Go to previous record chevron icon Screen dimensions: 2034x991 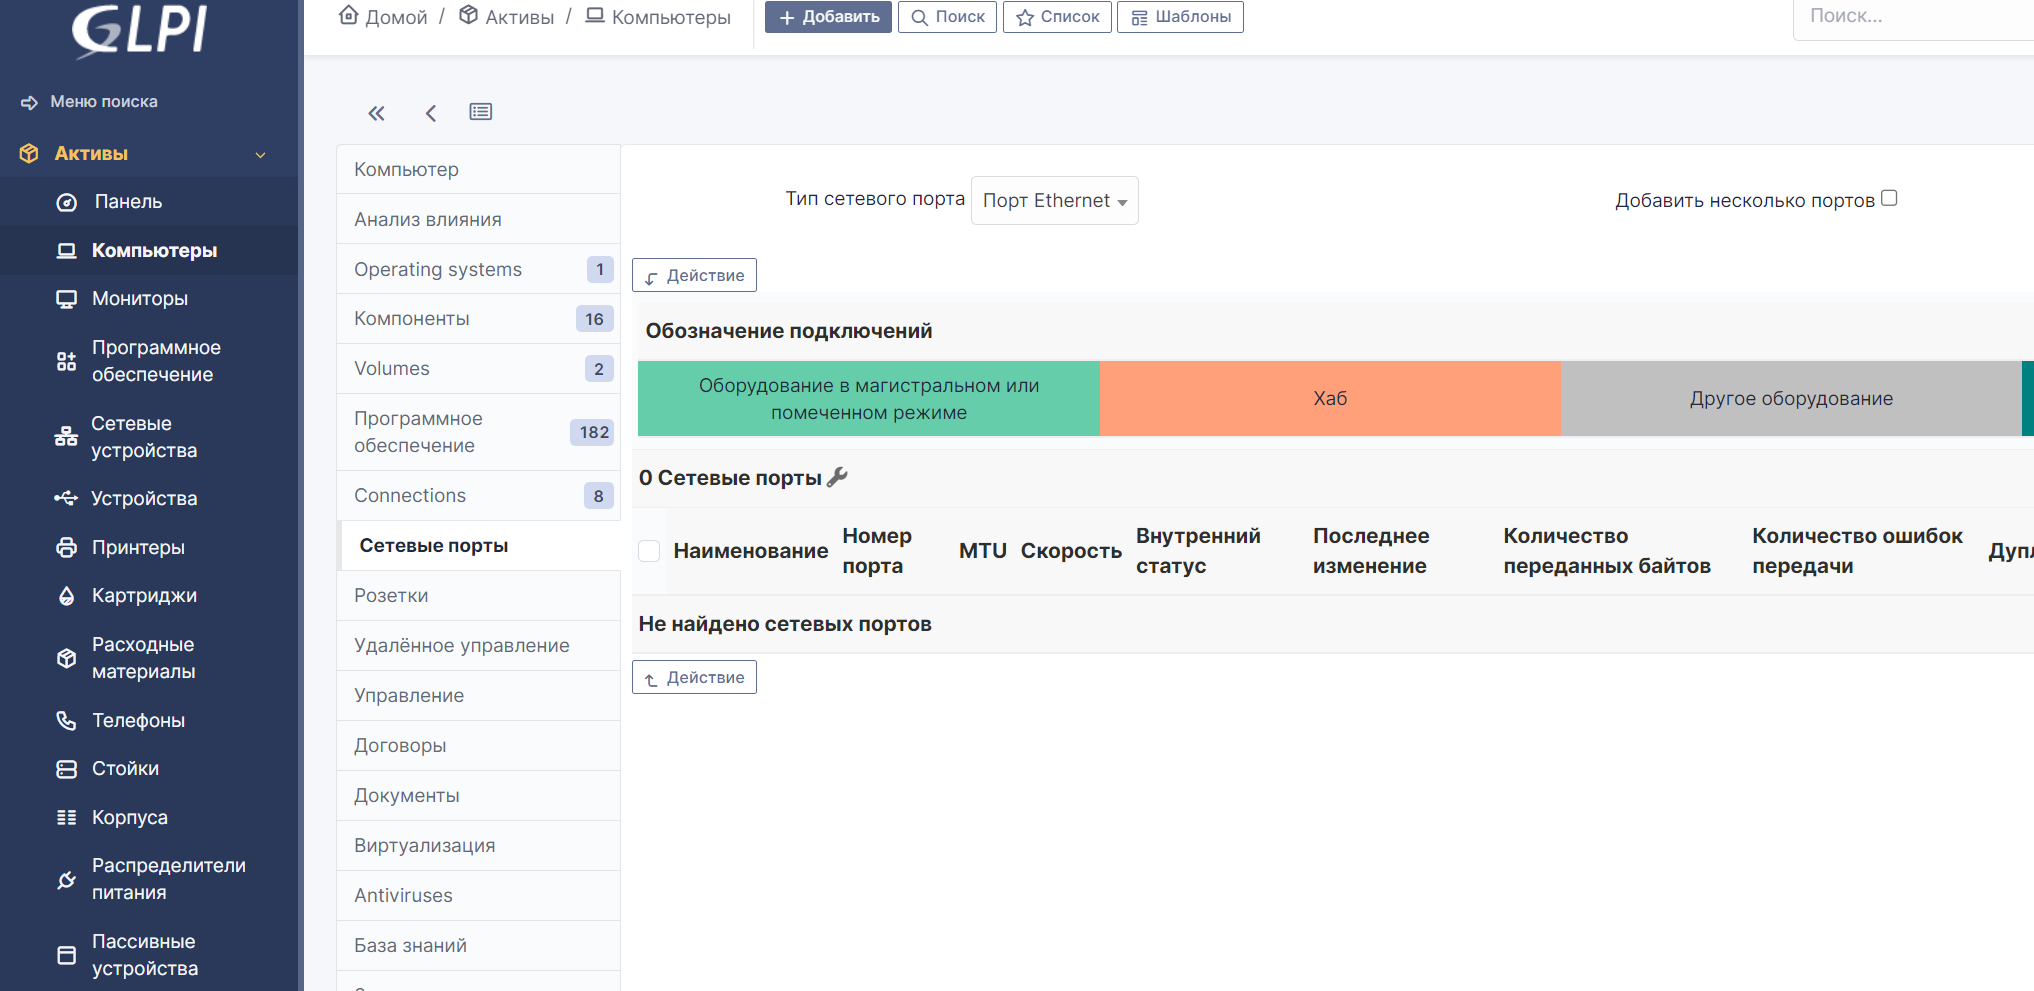(x=431, y=113)
